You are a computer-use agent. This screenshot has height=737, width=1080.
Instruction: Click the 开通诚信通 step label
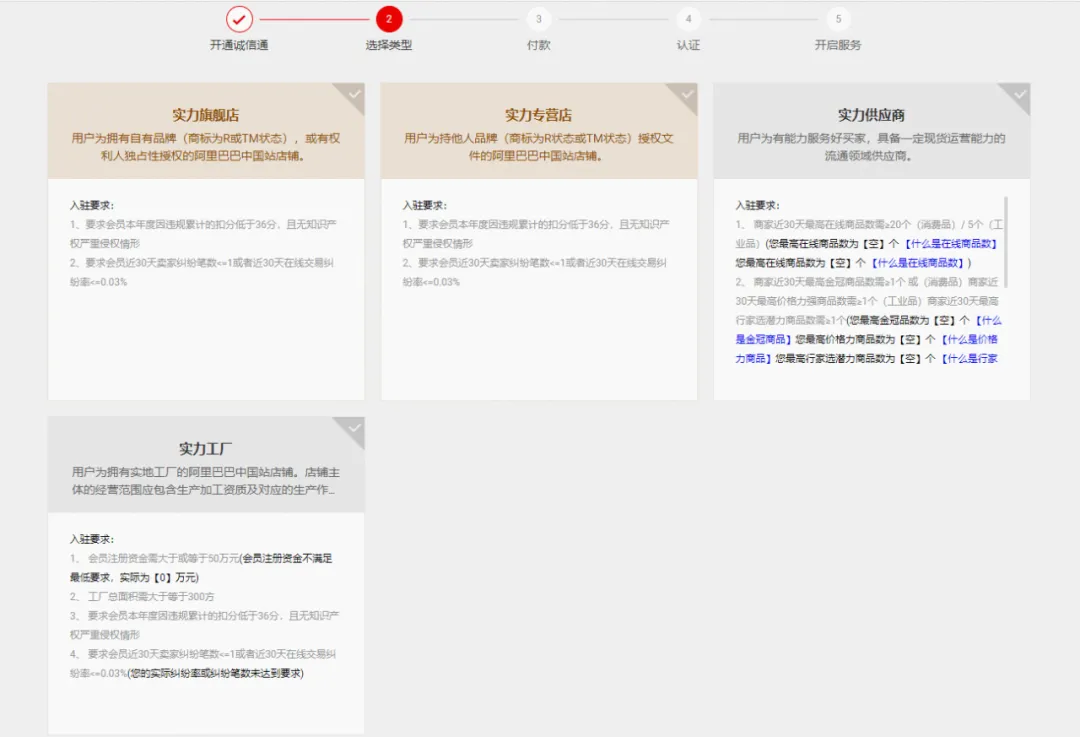(x=239, y=45)
